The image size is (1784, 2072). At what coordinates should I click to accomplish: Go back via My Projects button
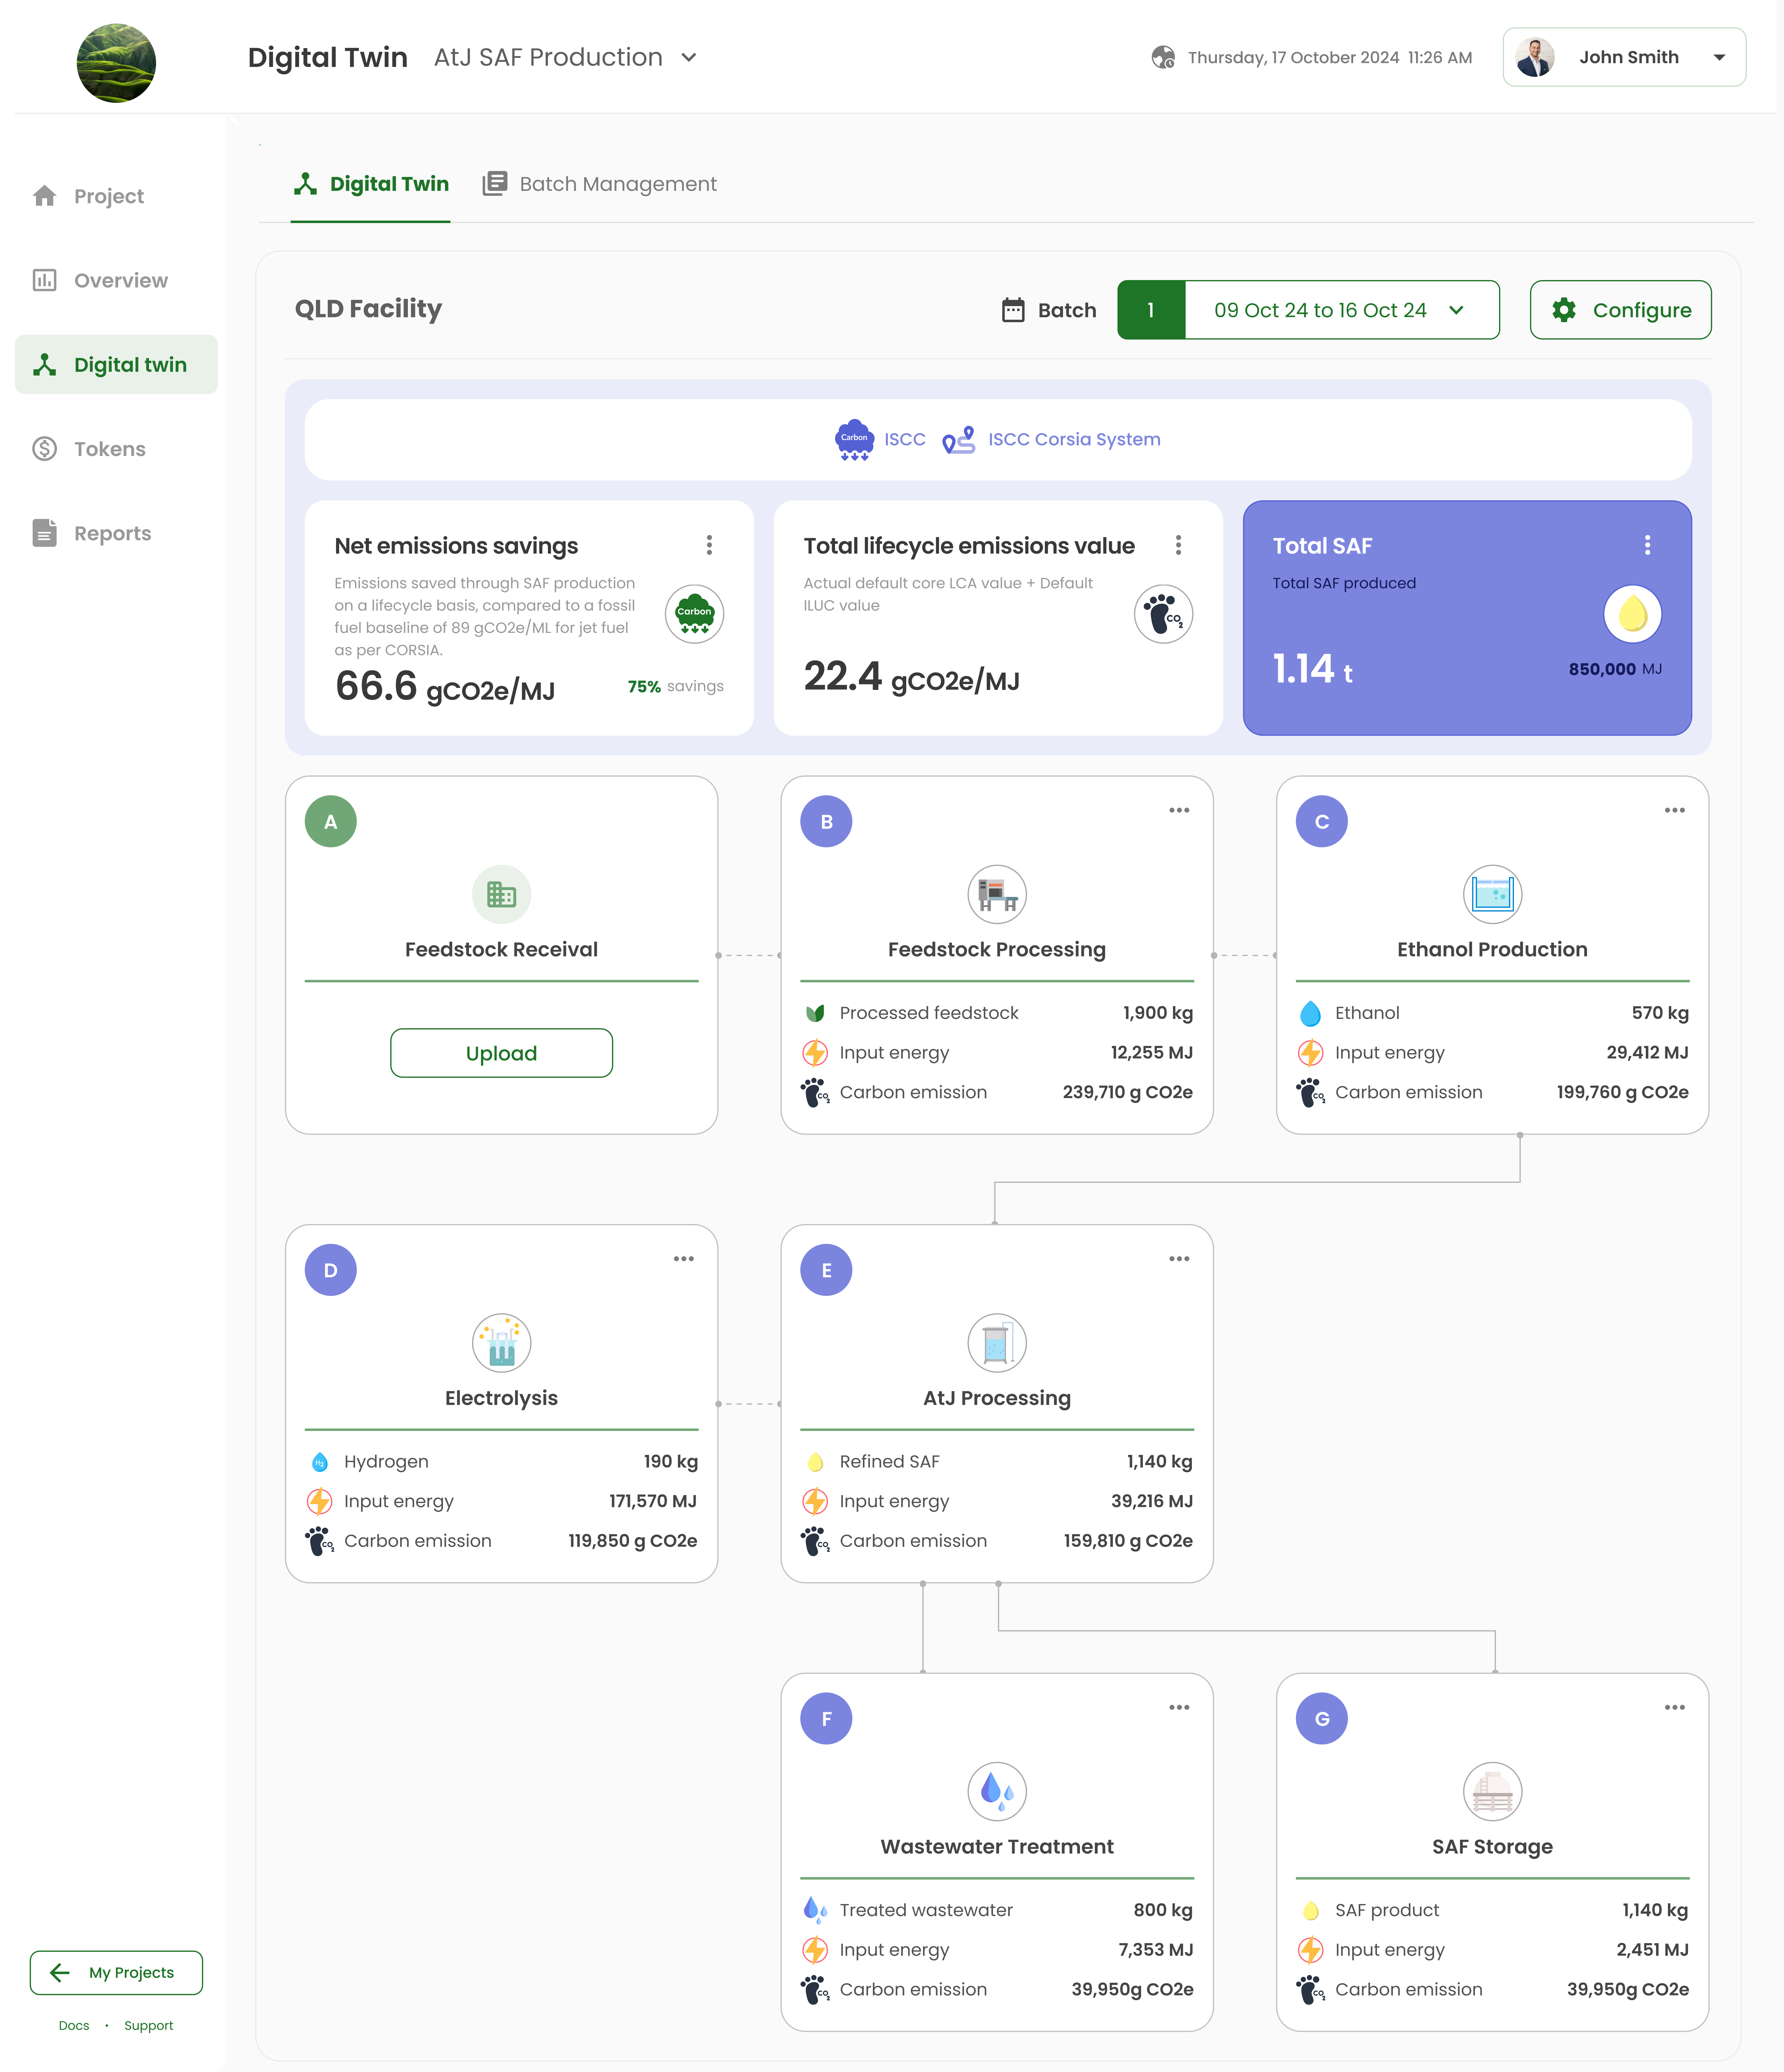(116, 1972)
